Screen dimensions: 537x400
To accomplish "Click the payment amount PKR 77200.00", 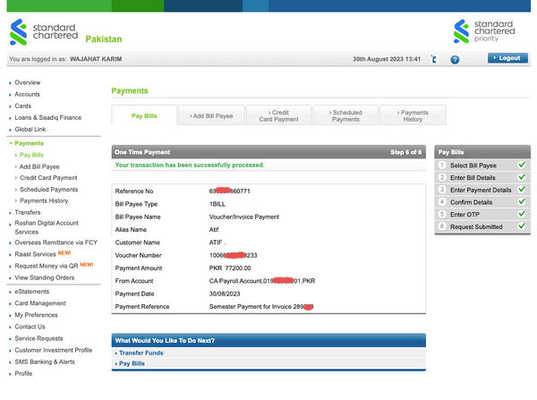I will point(230,268).
